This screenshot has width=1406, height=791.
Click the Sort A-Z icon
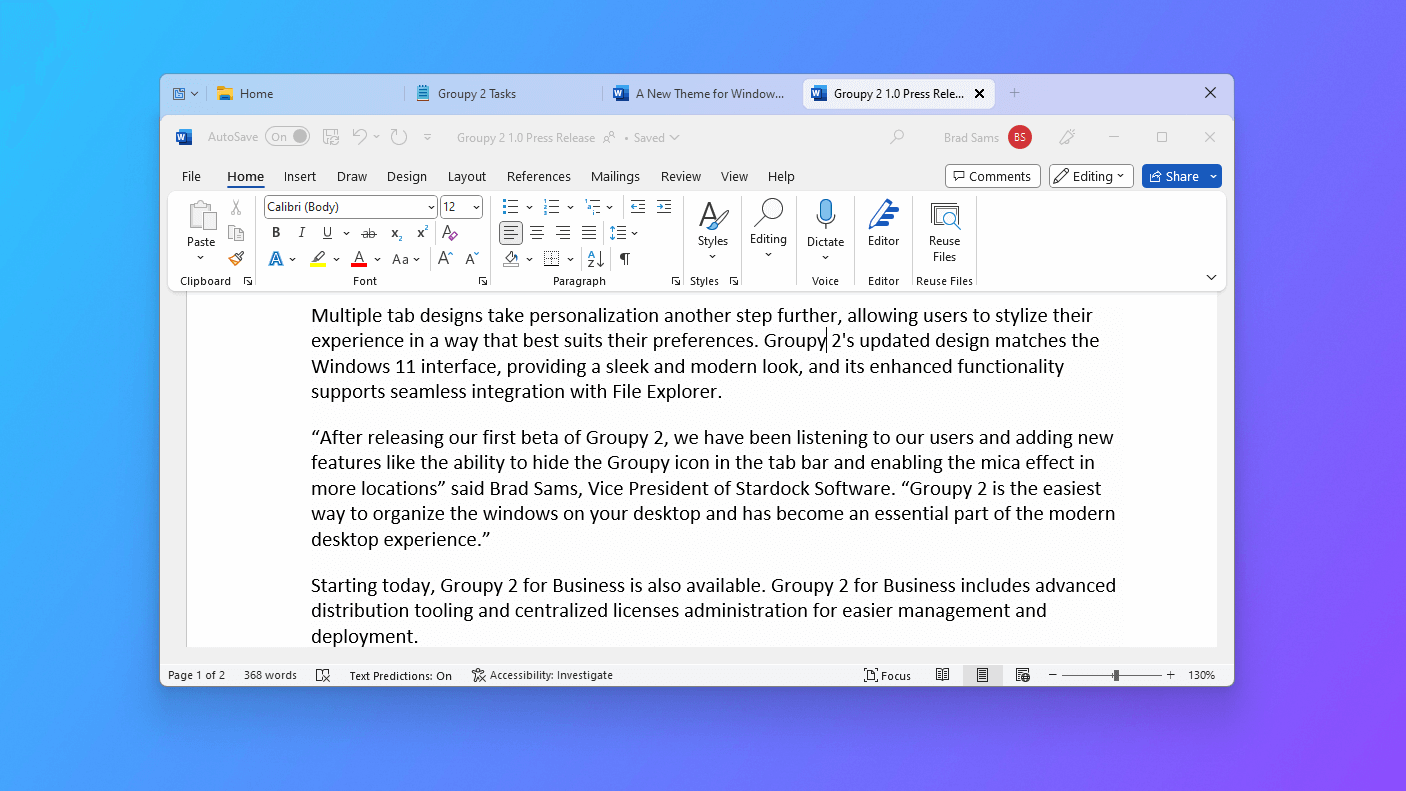tap(596, 259)
